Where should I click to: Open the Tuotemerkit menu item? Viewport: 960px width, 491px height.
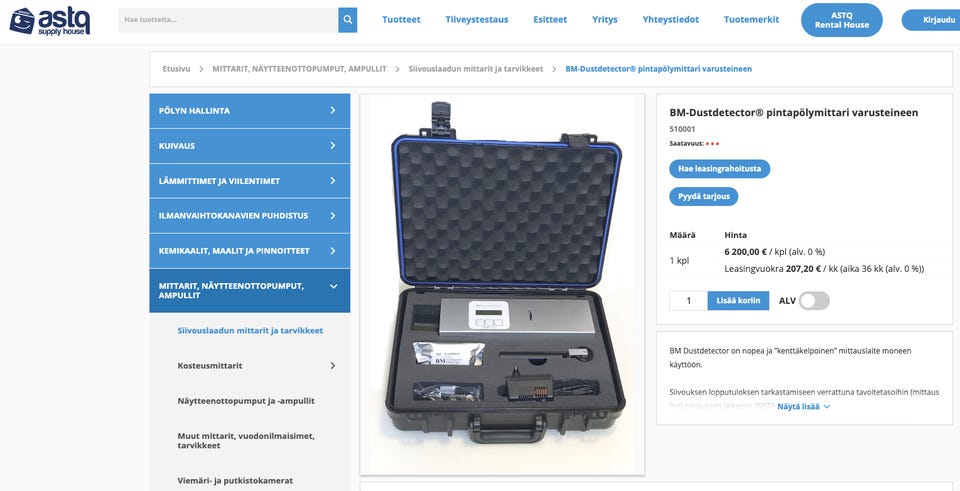click(x=751, y=20)
